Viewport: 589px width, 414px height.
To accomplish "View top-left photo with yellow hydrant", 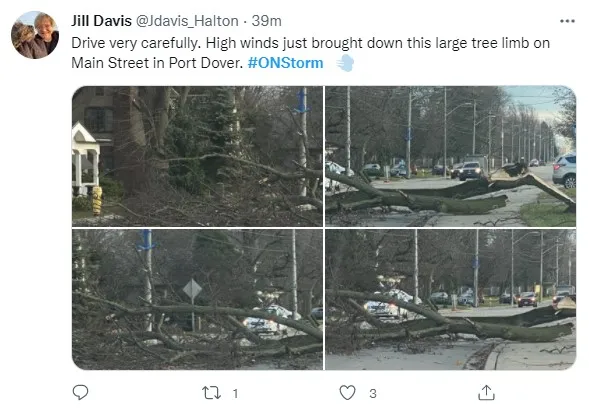I will 198,156.
